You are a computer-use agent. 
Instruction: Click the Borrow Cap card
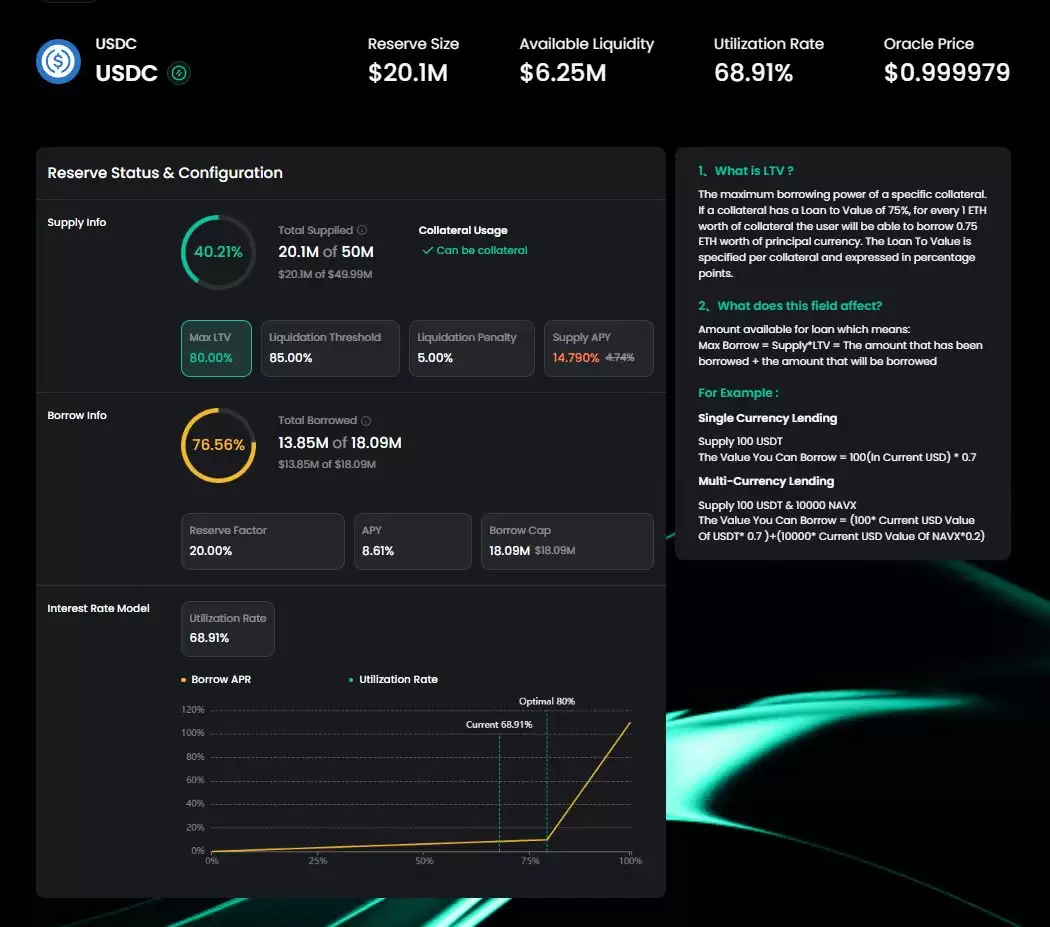tap(566, 541)
